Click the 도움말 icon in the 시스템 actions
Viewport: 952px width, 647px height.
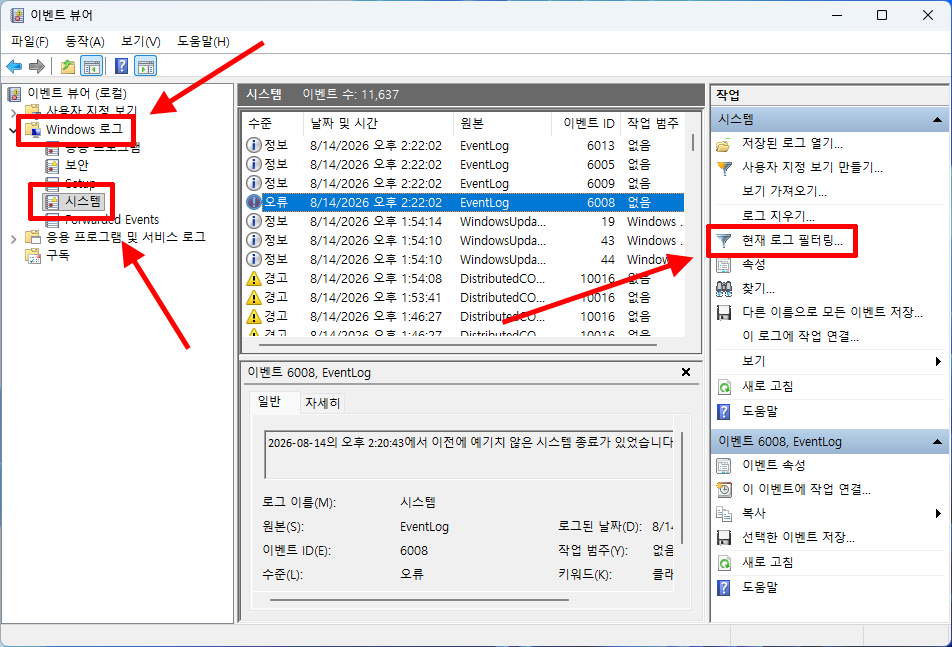pos(724,412)
